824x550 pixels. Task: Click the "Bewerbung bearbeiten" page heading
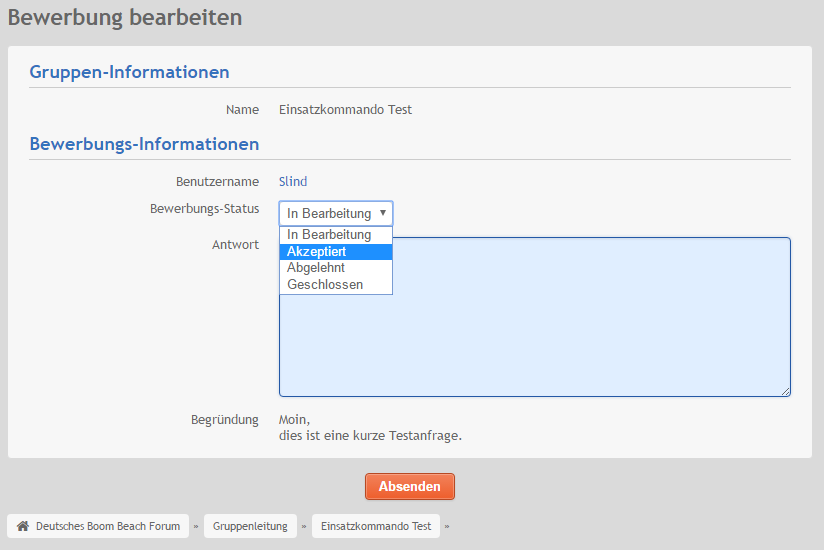pyautogui.click(x=125, y=18)
